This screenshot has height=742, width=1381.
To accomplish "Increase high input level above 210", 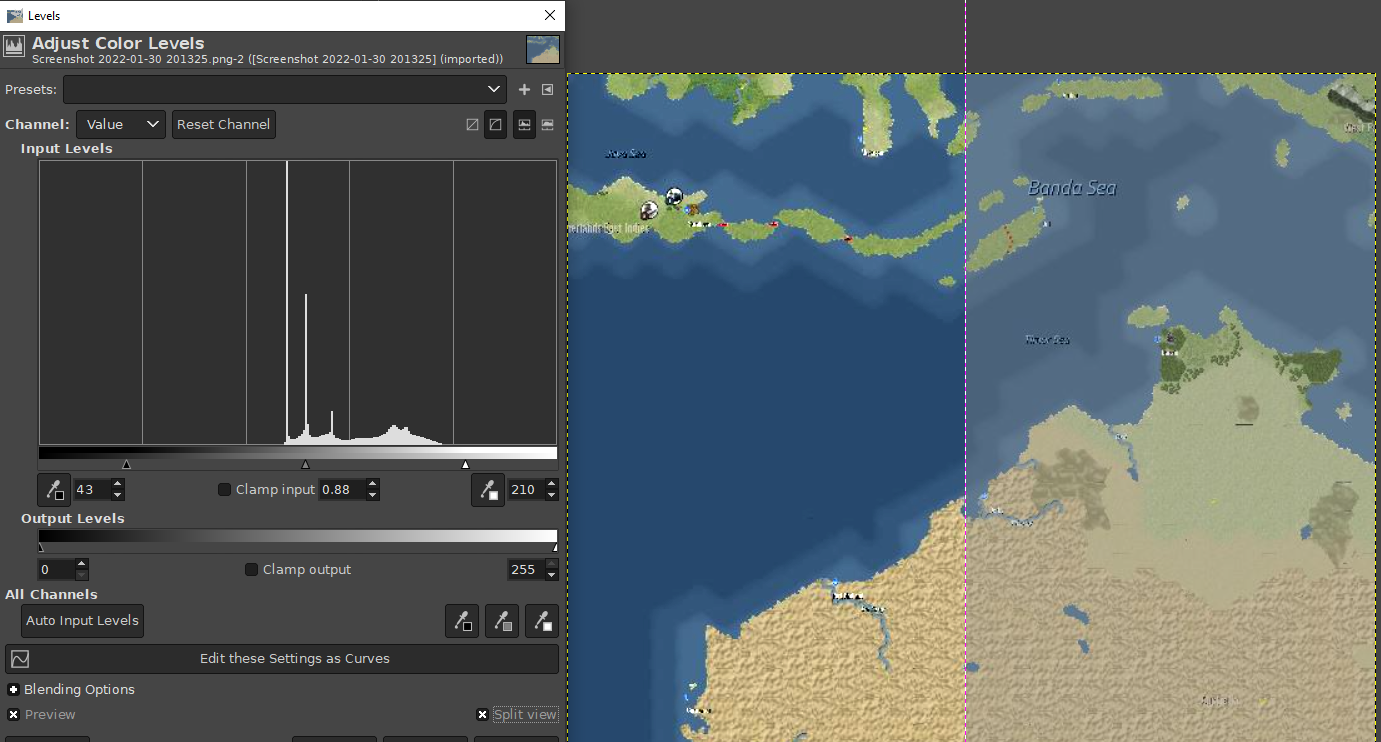I will [552, 485].
